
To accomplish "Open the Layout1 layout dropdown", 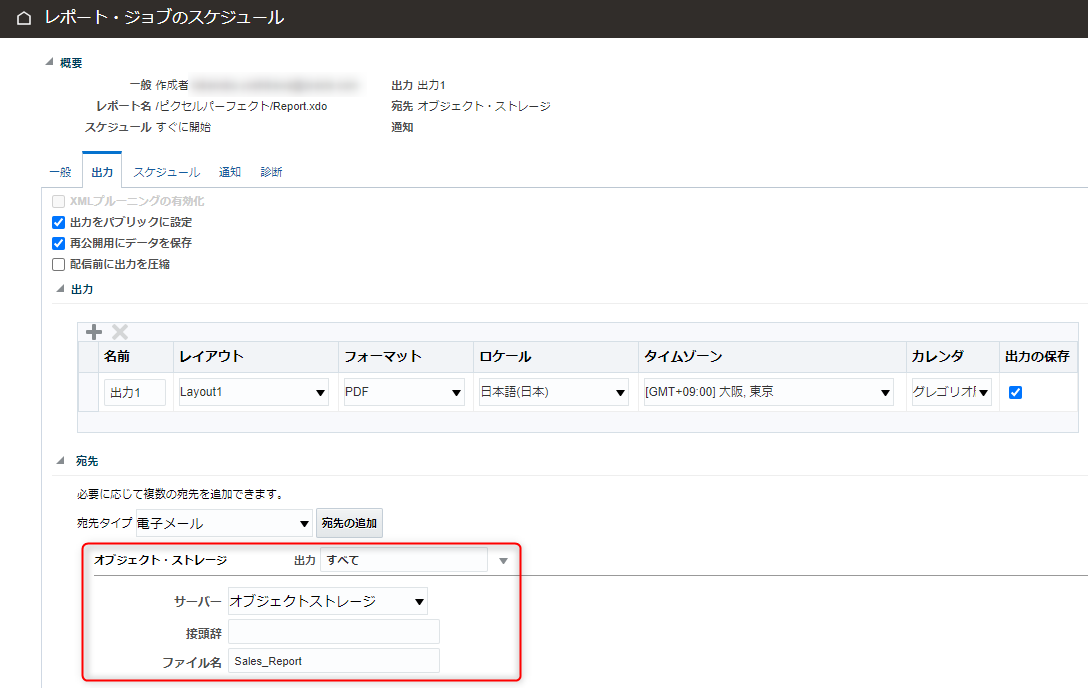I will (x=253, y=392).
